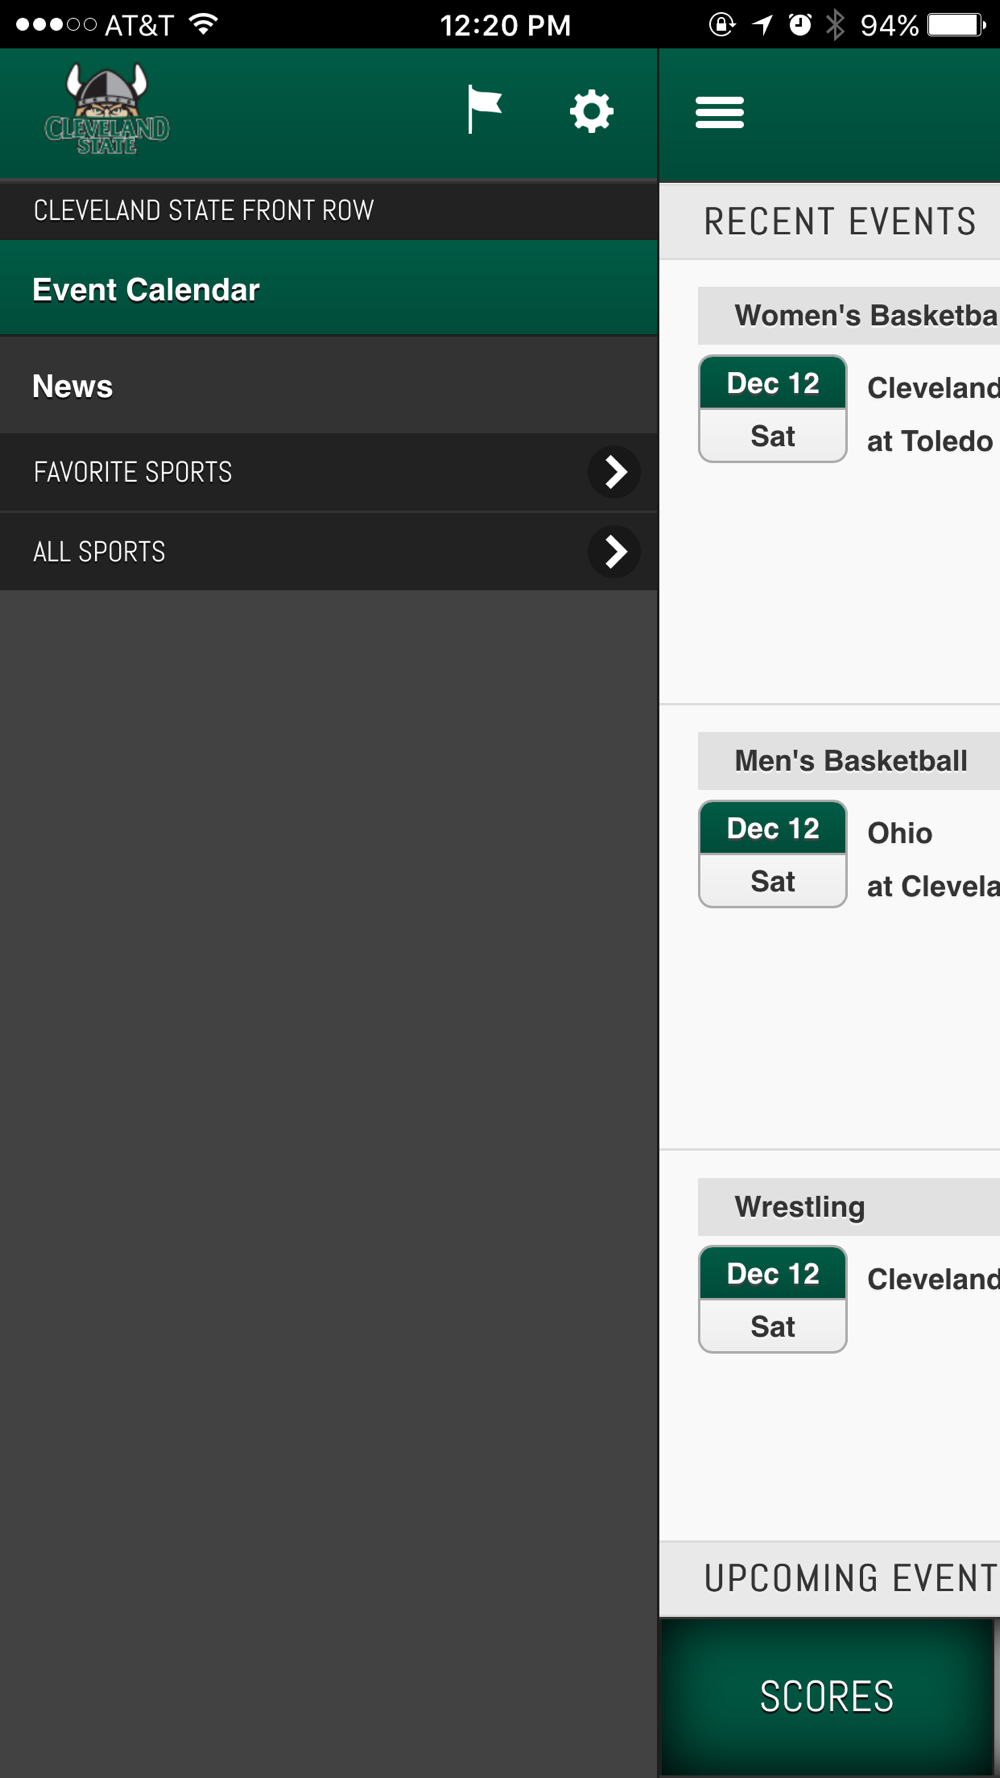Expand Favorite Sports chevron arrow

coord(614,472)
